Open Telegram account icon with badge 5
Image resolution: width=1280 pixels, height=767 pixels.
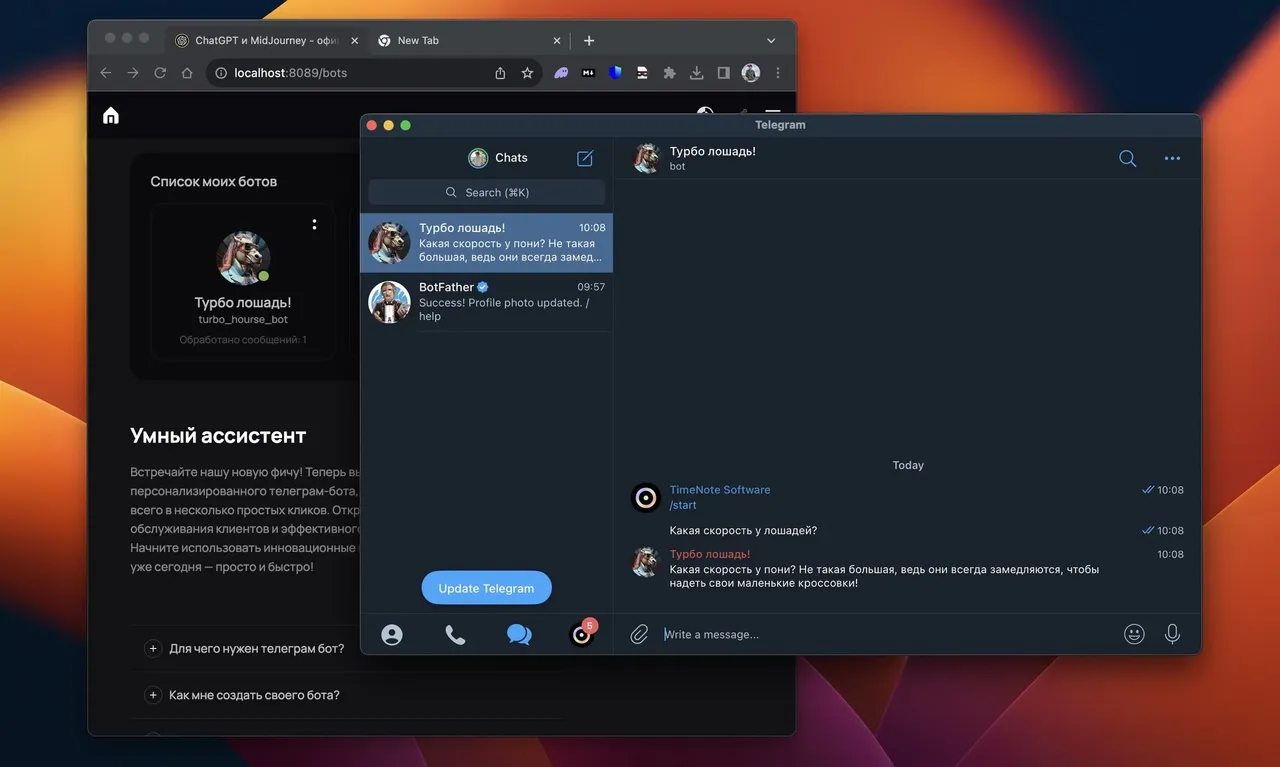coord(581,634)
